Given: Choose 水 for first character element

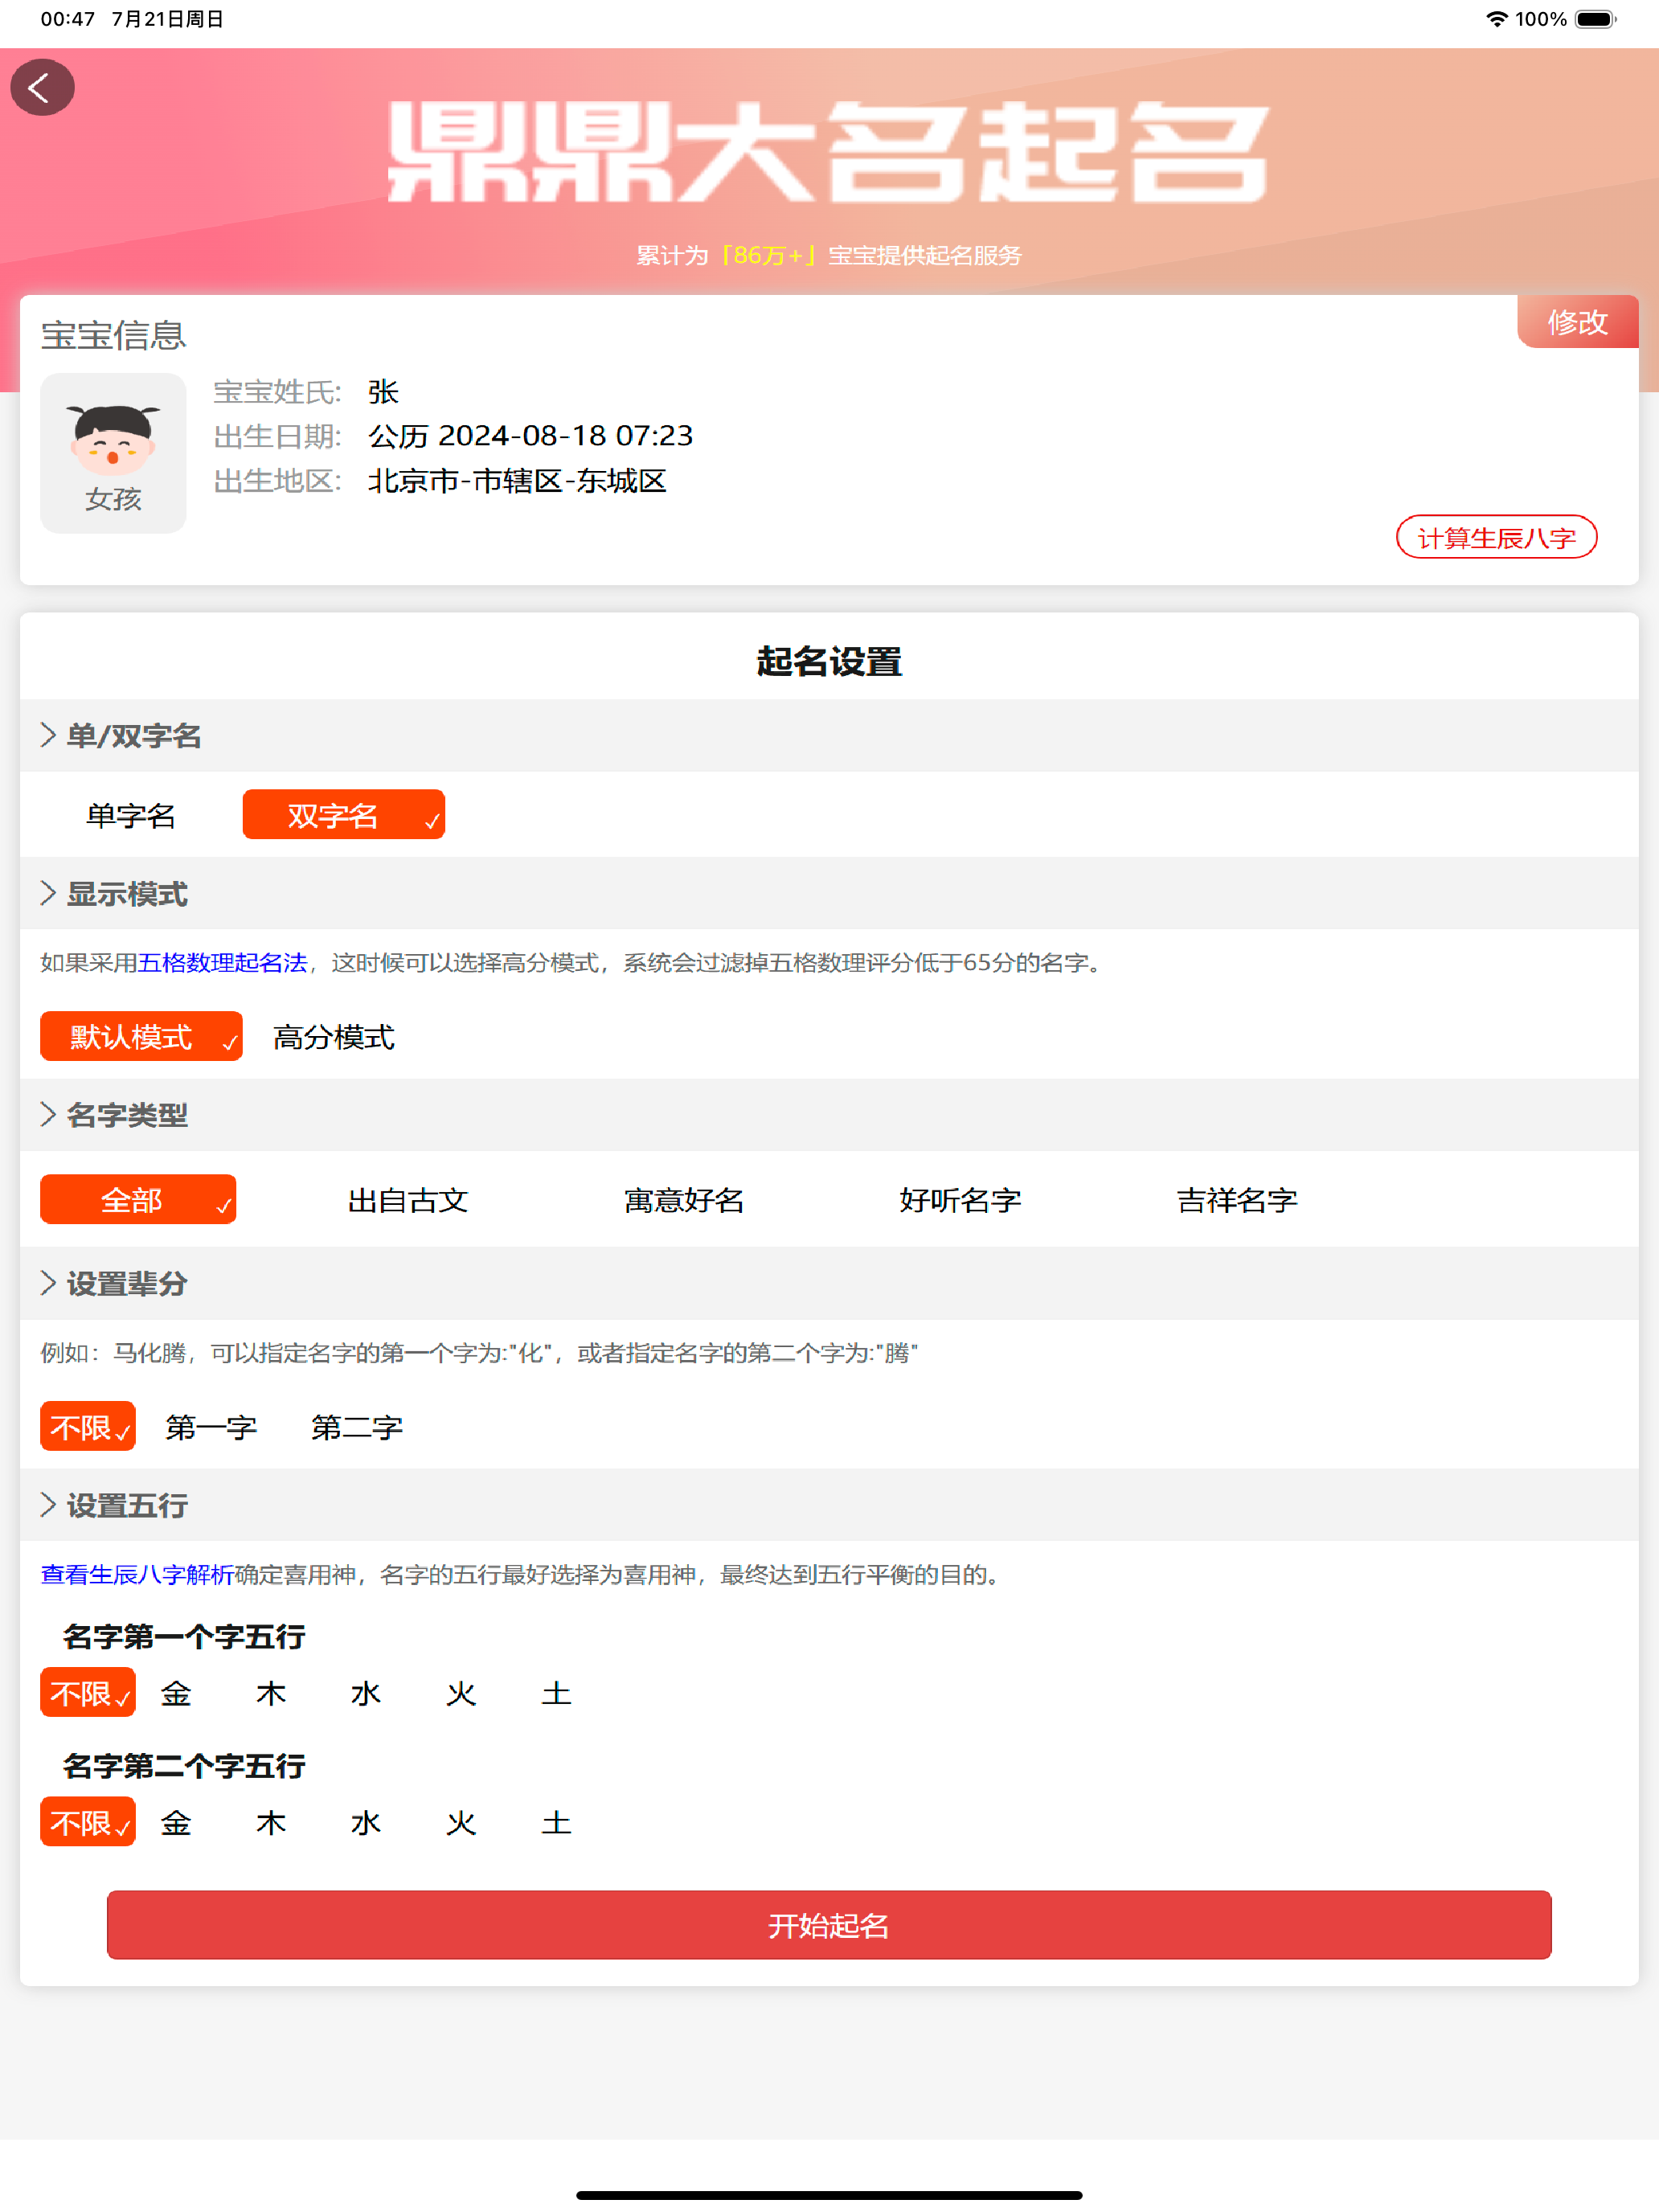Looking at the screenshot, I should pyautogui.click(x=366, y=1693).
